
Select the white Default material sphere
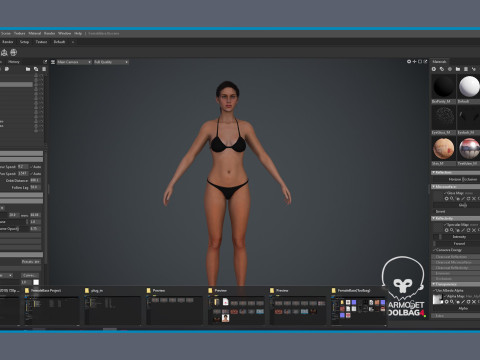pyautogui.click(x=469, y=86)
